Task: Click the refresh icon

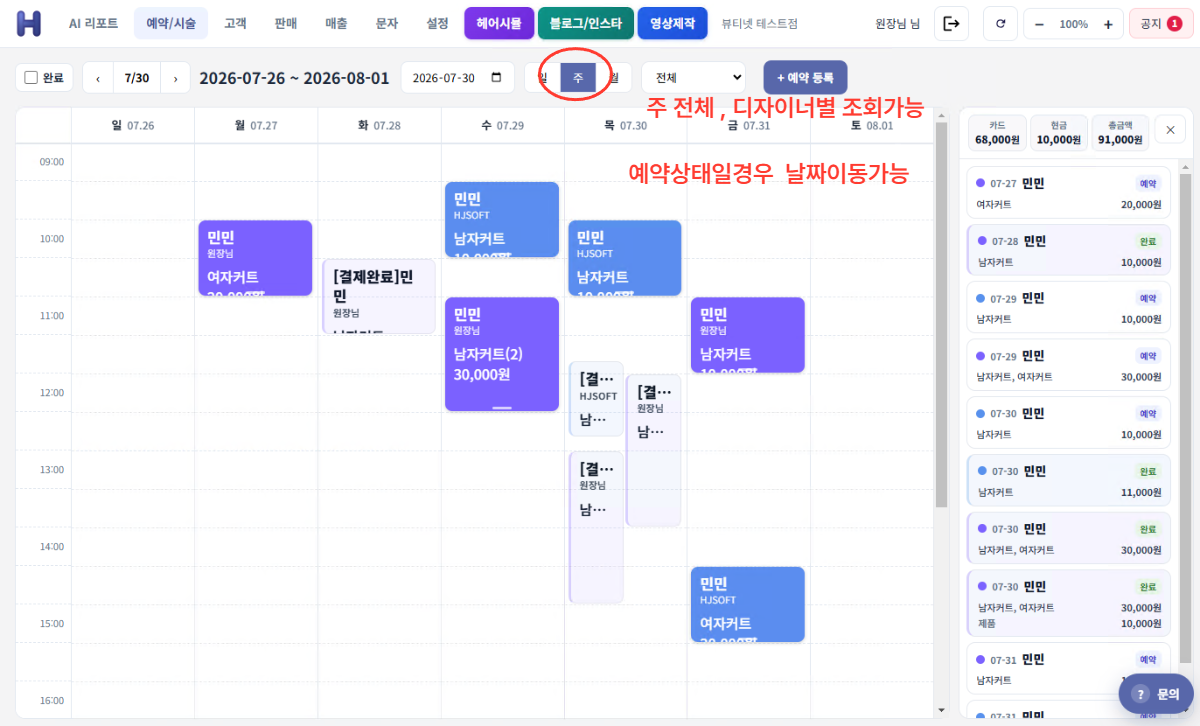Action: point(1001,23)
